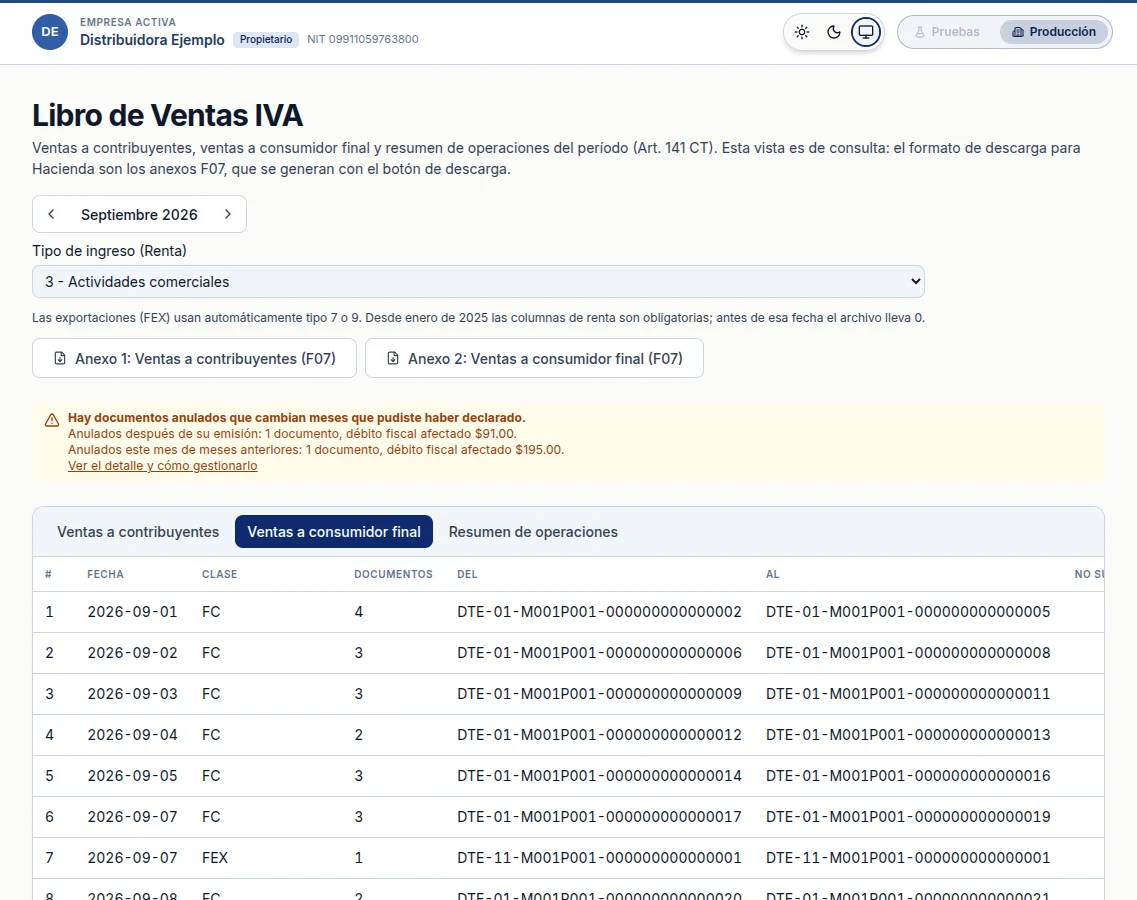This screenshot has height=900, width=1137.
Task: Click the DOCUMENTOS column header
Action: [393, 574]
